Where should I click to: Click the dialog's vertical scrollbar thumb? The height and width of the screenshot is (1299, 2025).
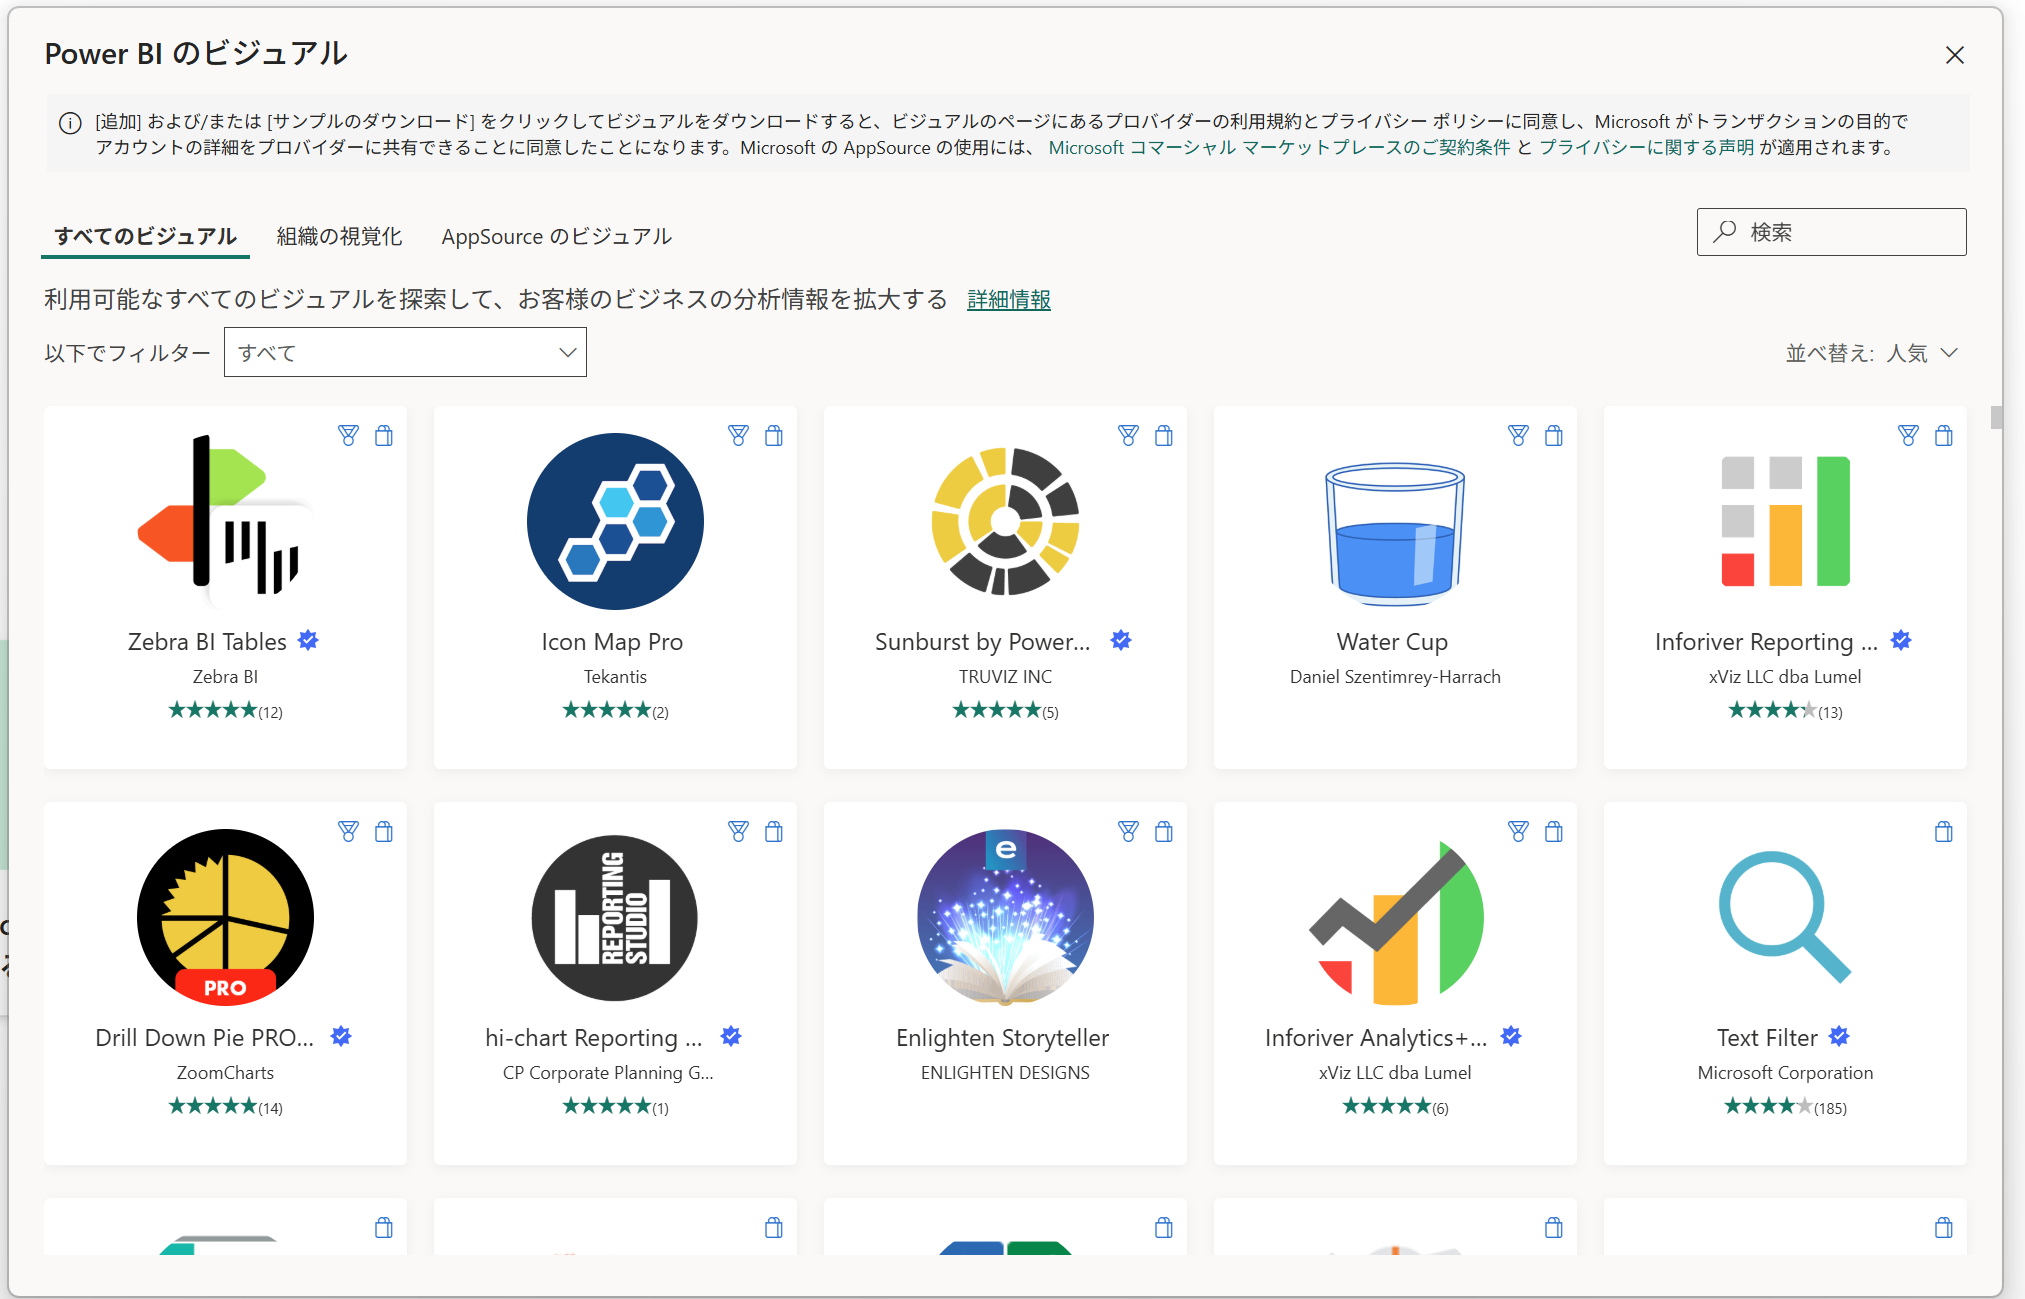pyautogui.click(x=1996, y=417)
